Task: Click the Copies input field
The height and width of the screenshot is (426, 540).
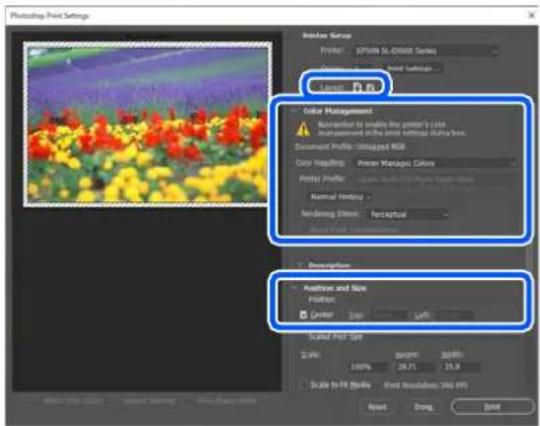Action: 364,69
